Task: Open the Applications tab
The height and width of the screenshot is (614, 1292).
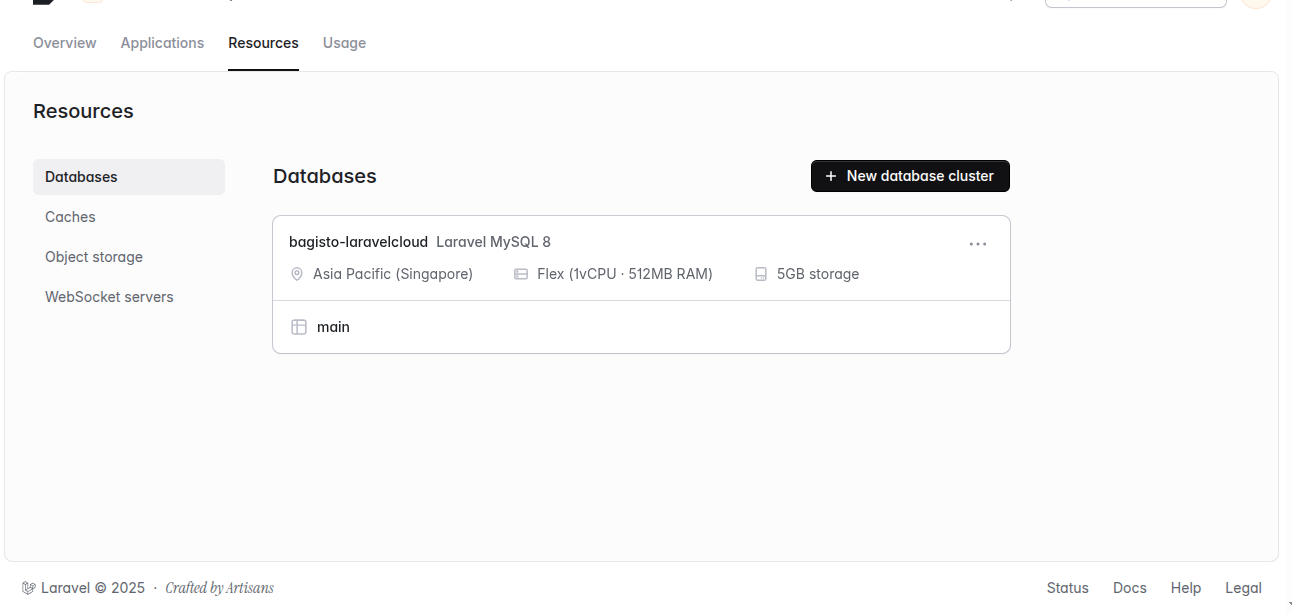Action: (162, 43)
